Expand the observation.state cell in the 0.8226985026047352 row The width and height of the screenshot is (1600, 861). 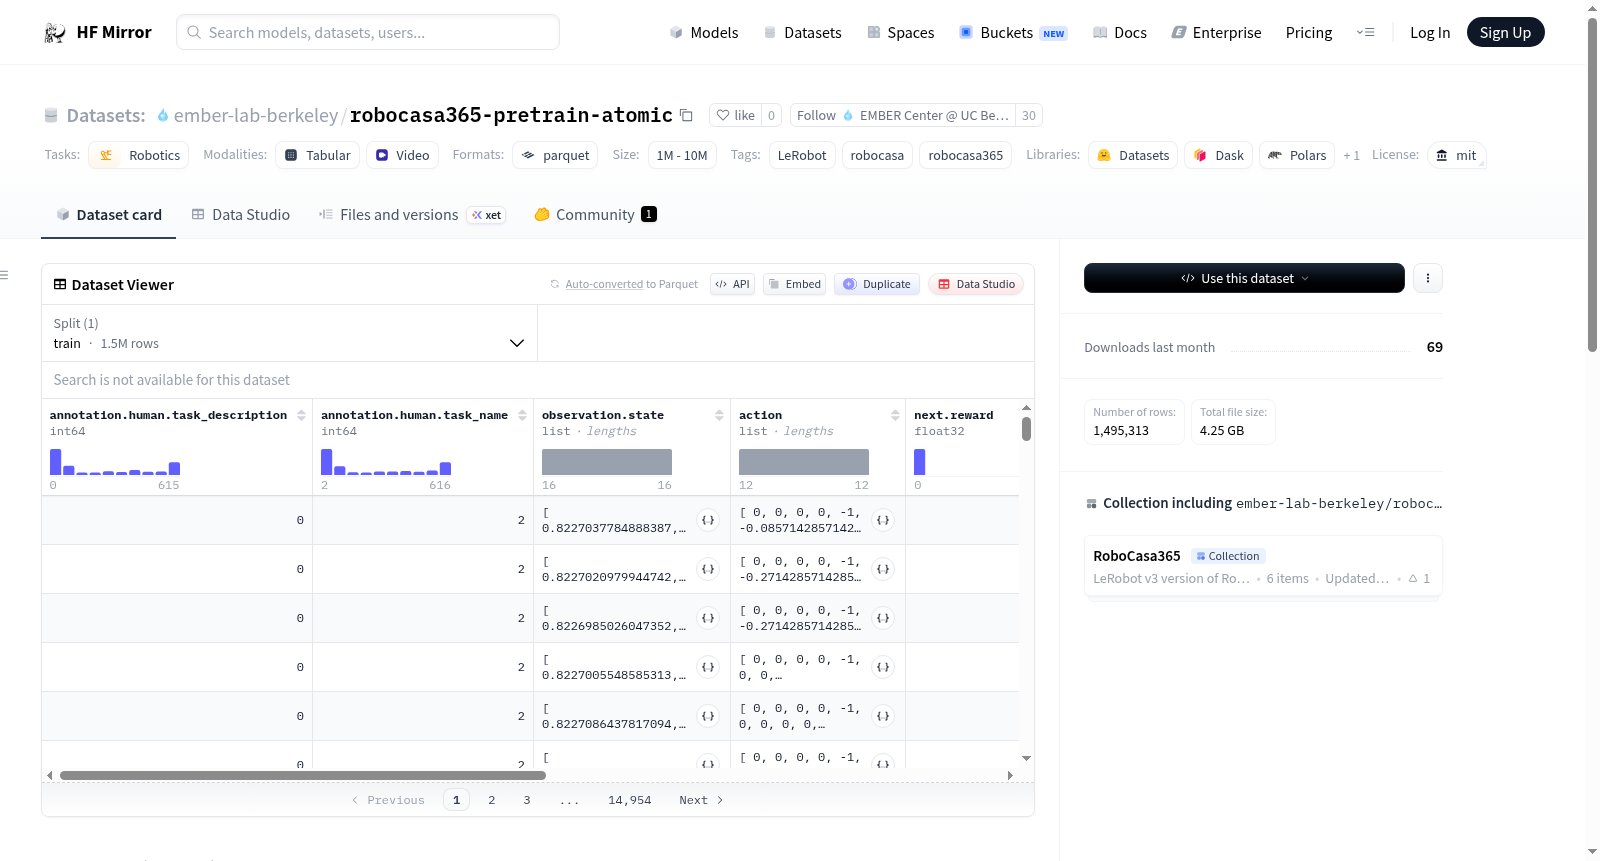(x=708, y=618)
